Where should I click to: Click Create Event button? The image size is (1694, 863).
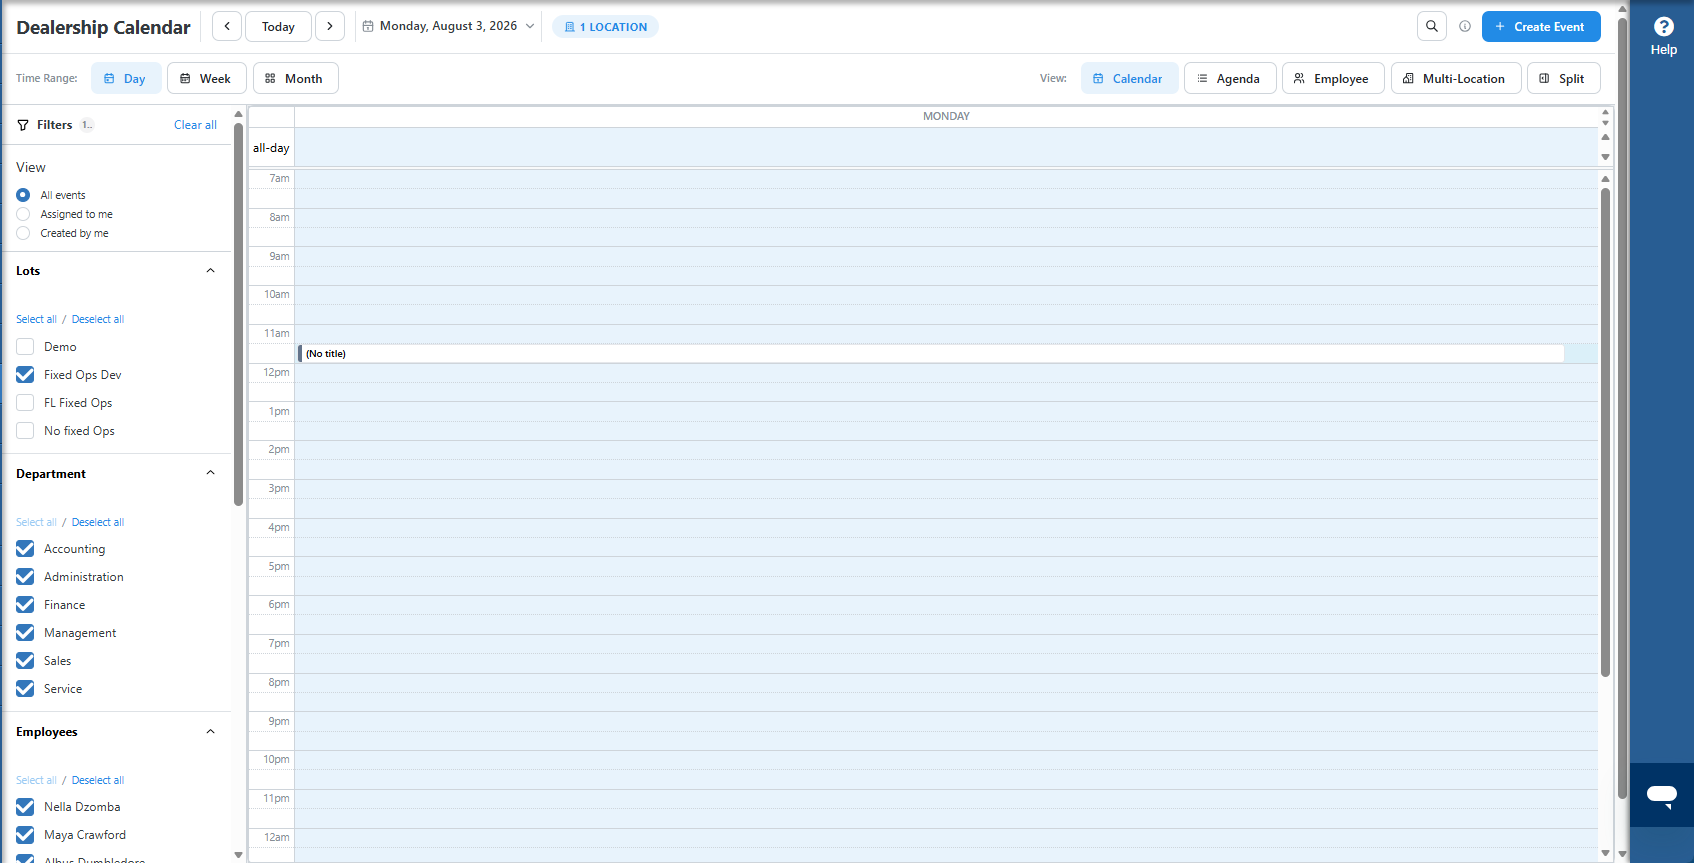pyautogui.click(x=1541, y=27)
